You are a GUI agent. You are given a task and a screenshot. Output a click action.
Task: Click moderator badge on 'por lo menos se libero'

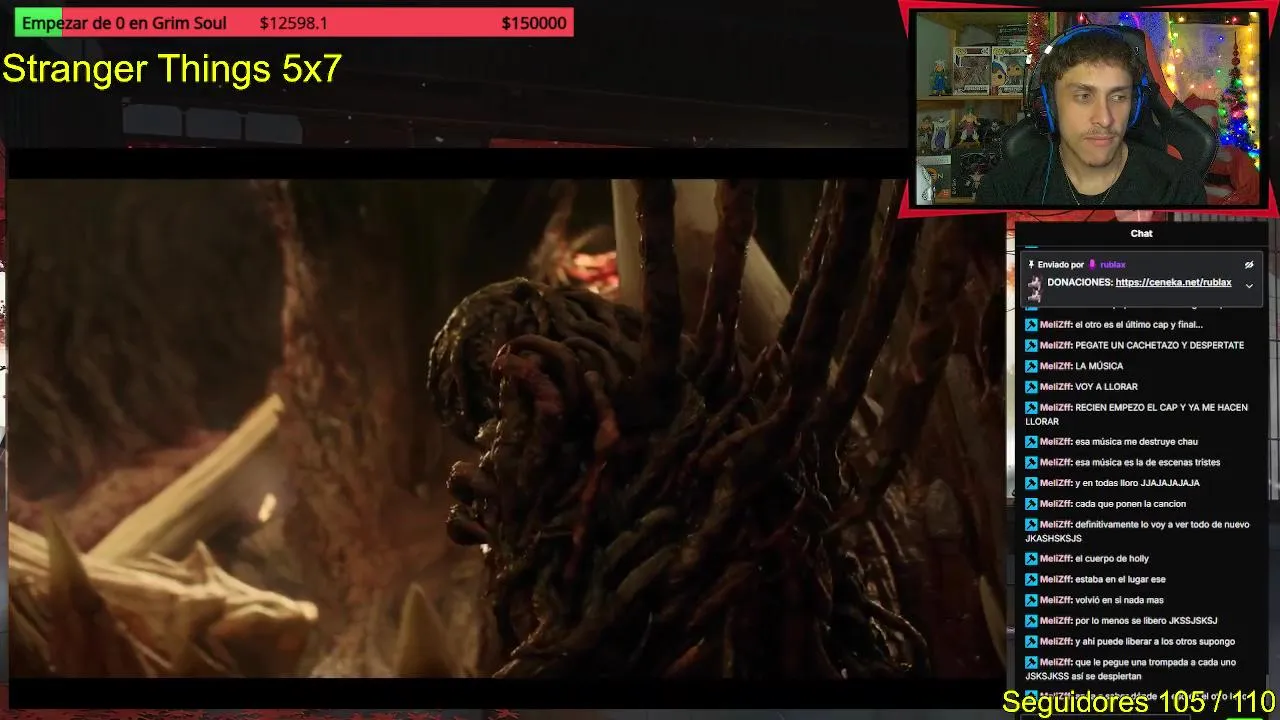[x=1031, y=621]
